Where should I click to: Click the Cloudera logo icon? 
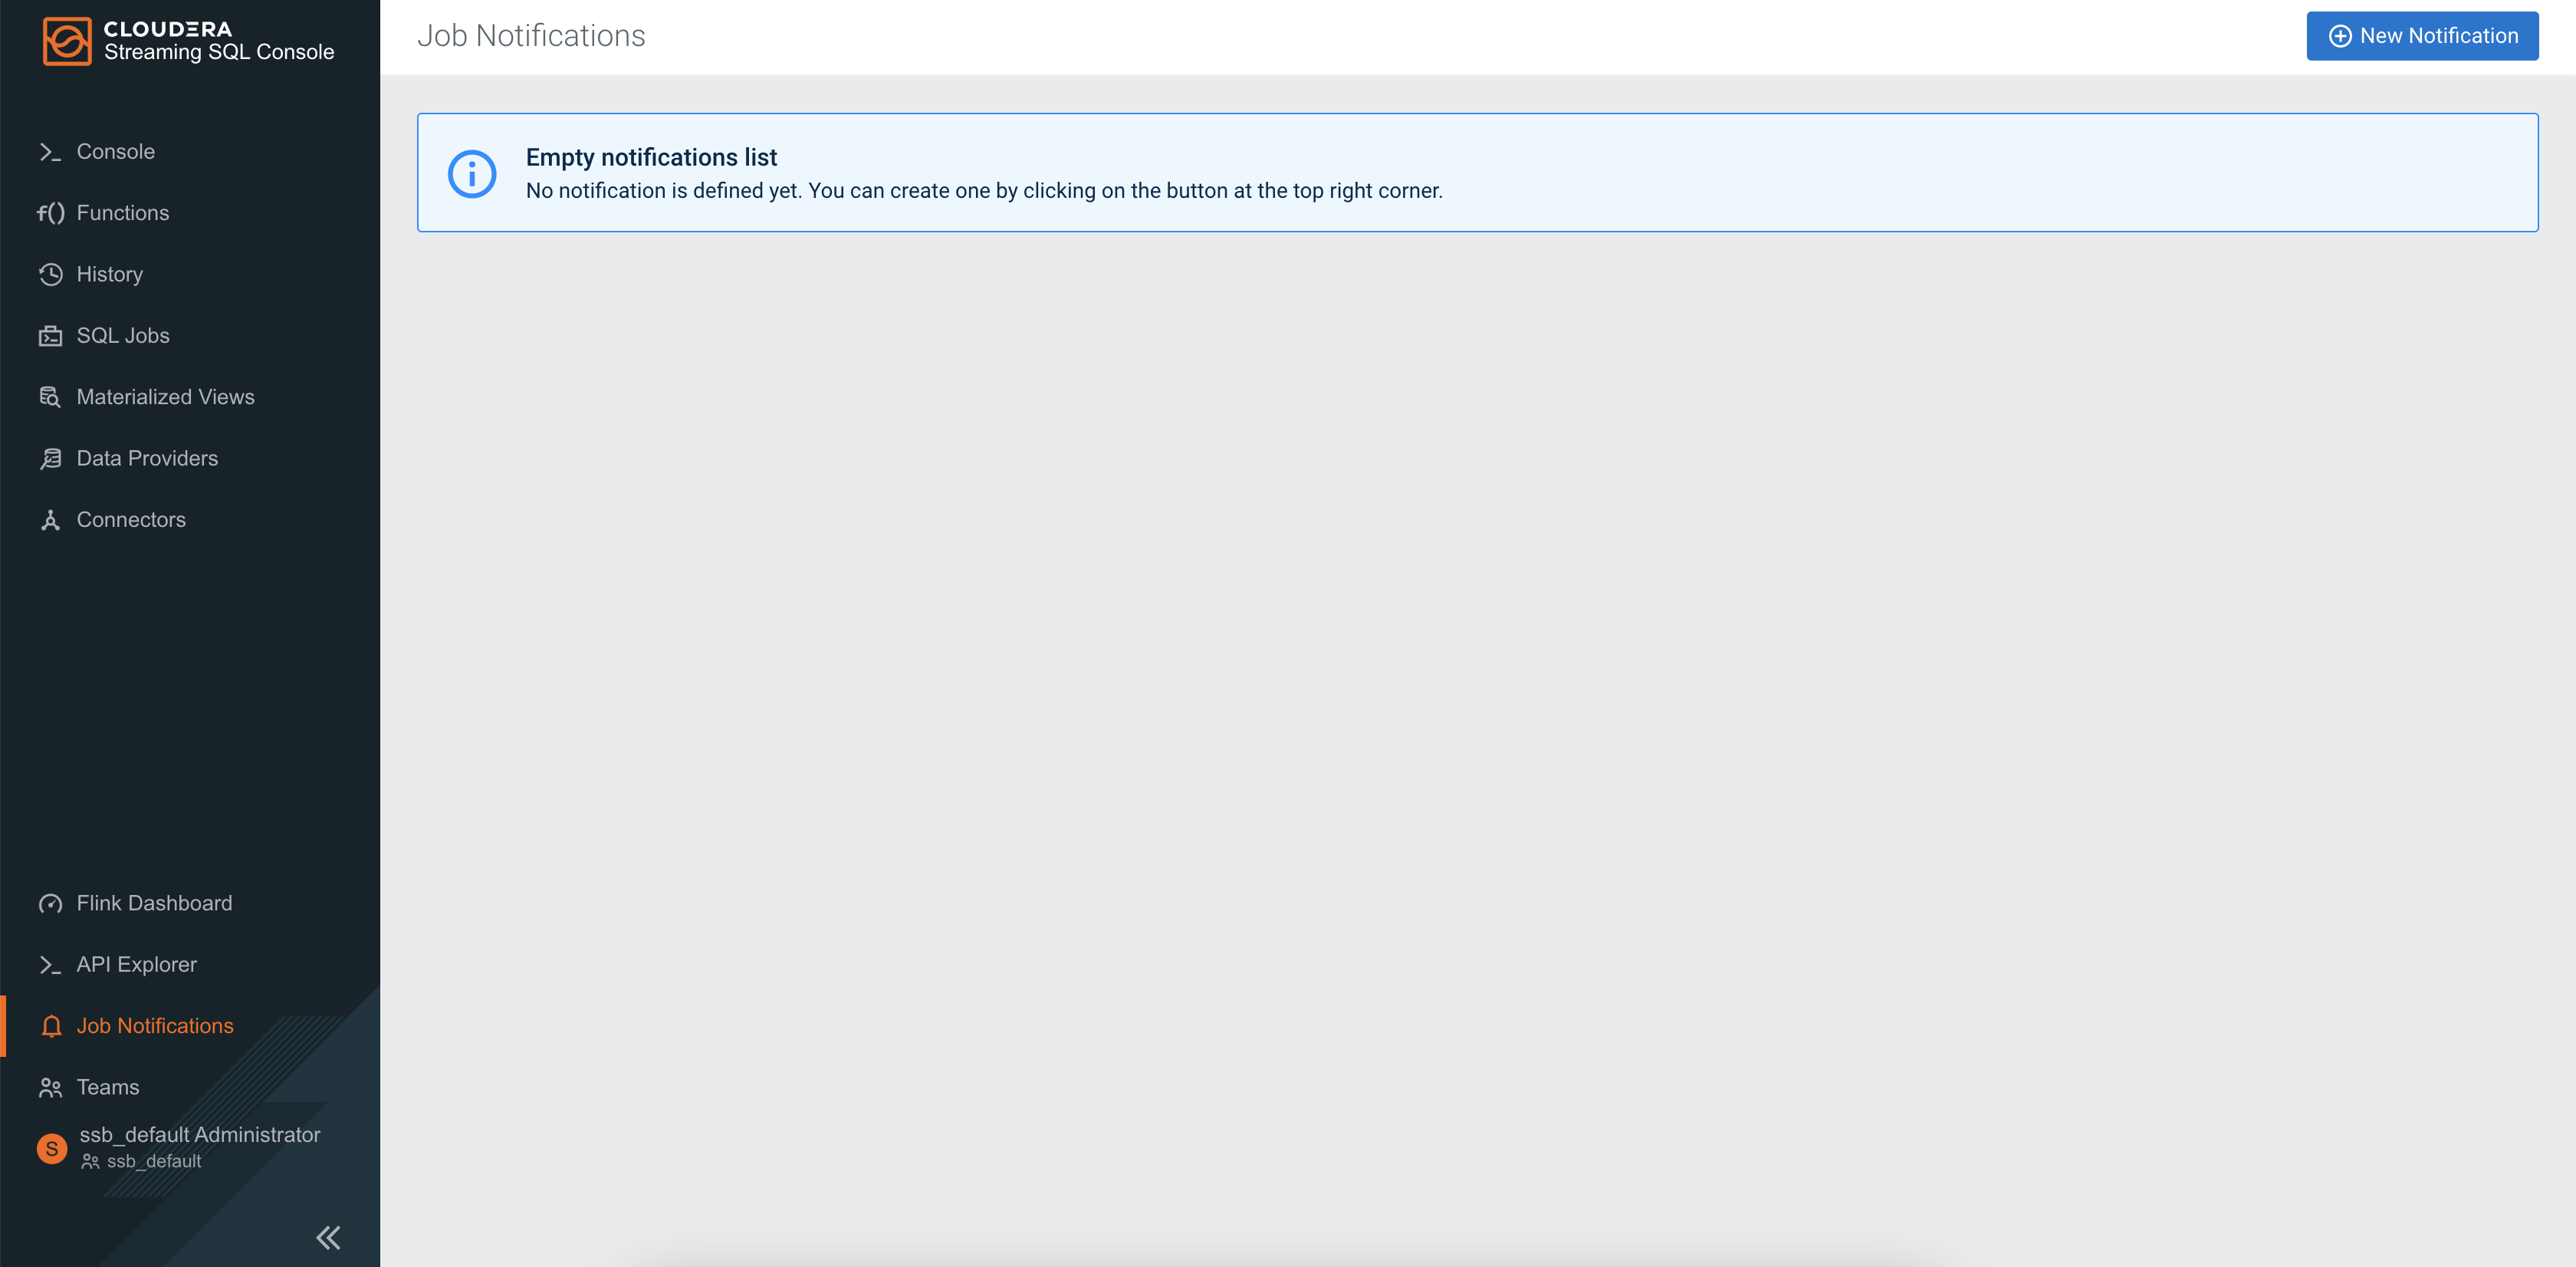(x=67, y=41)
